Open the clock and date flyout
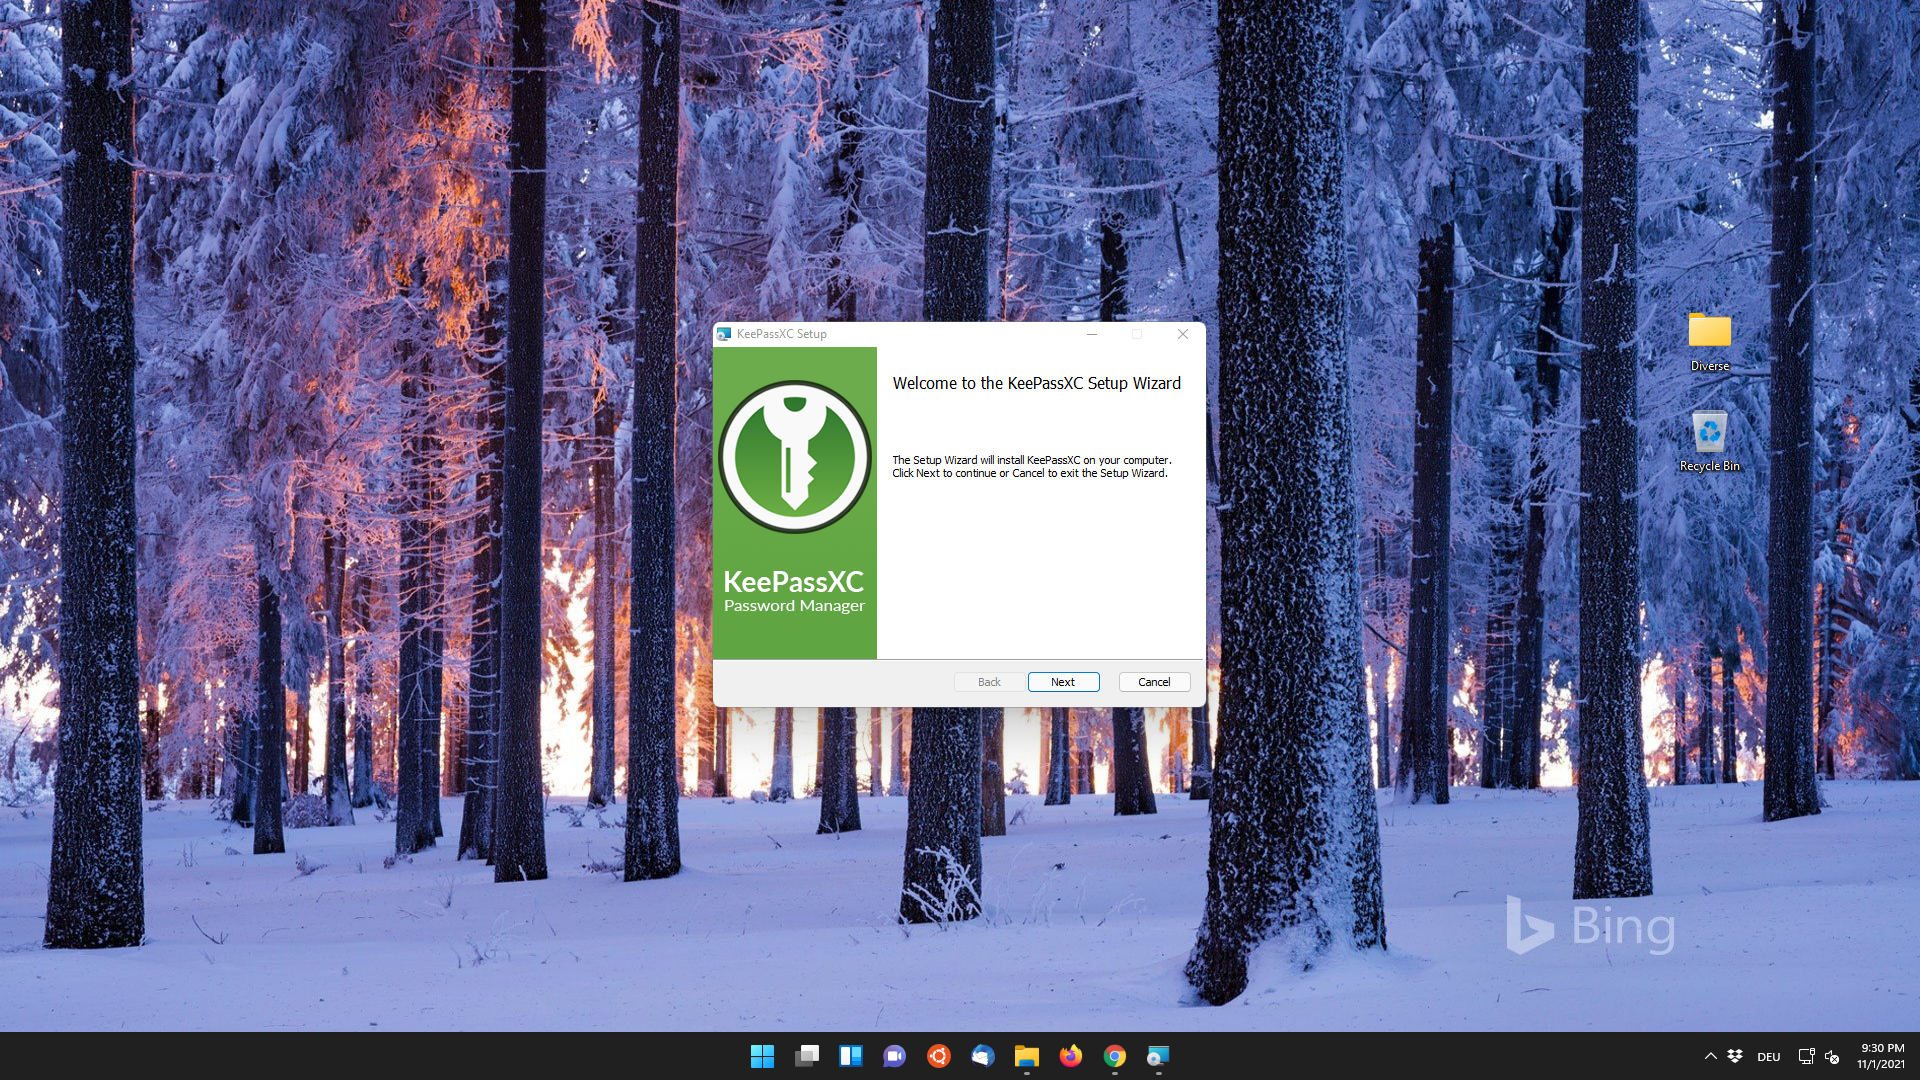1920x1080 pixels. click(x=1881, y=1056)
